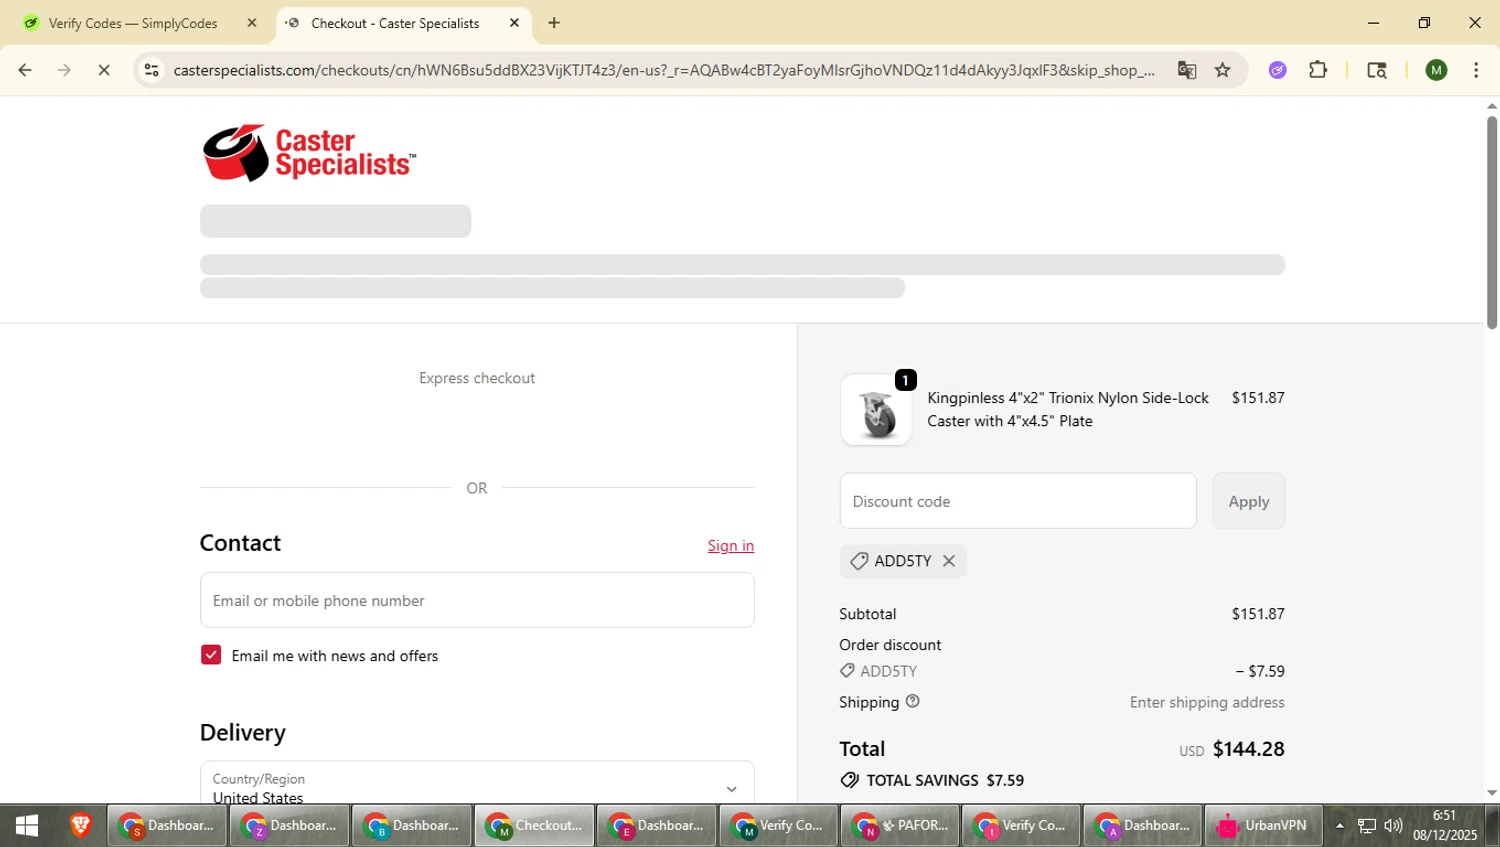This screenshot has width=1500, height=847.
Task: Click the TOTAL SAVINGS $7.59 text
Action: [945, 780]
